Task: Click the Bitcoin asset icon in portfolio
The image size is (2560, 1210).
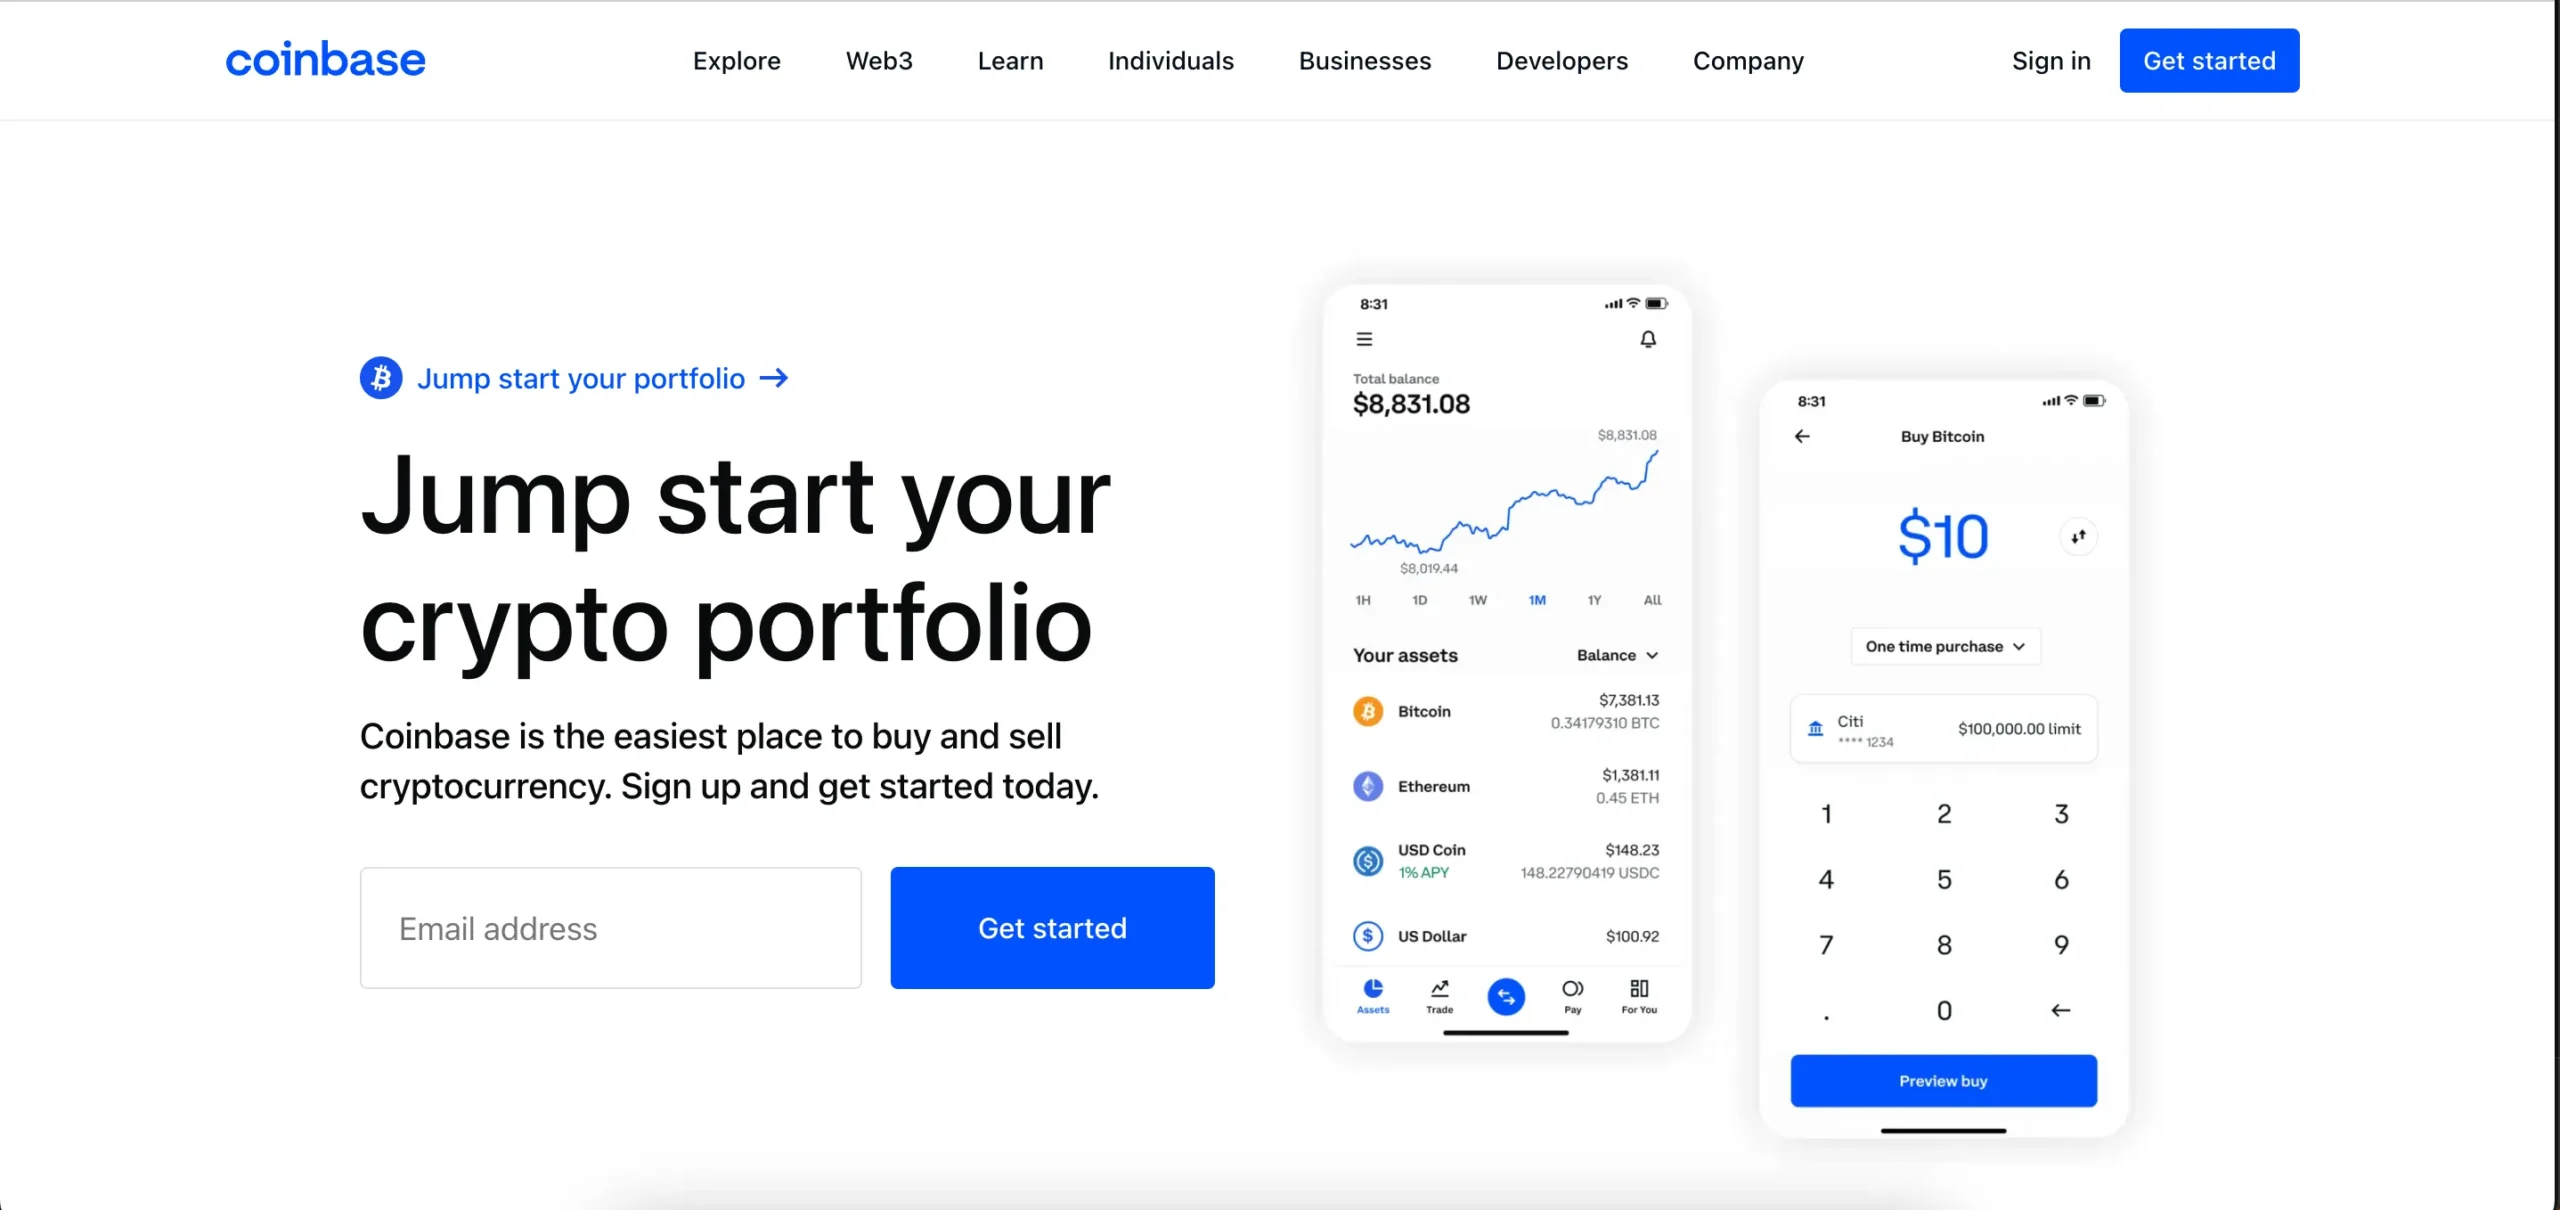Action: coord(1367,710)
